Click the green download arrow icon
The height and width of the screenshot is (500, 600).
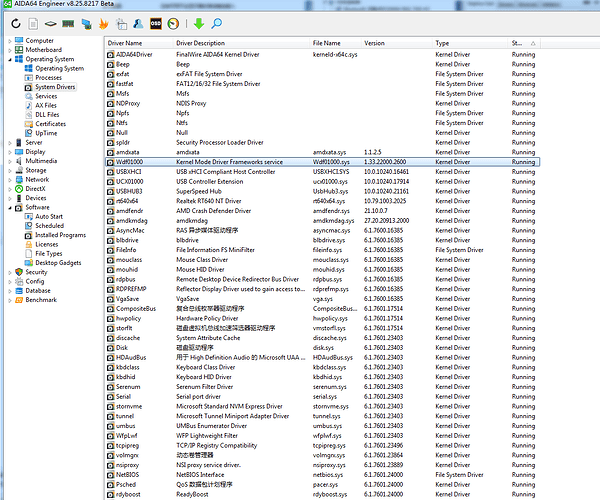point(199,24)
